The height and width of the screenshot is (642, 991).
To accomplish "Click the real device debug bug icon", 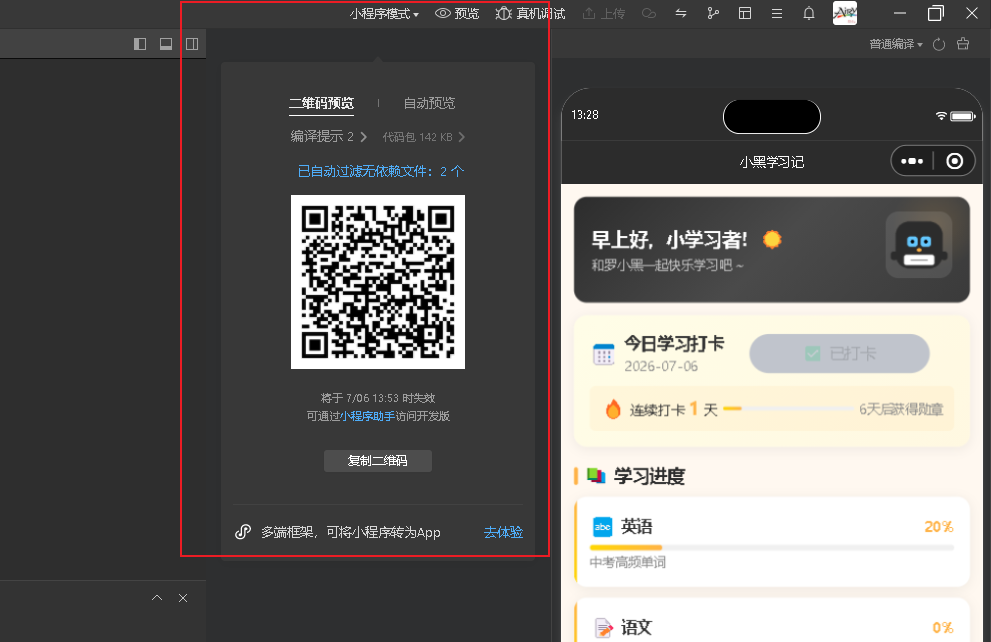I will pyautogui.click(x=503, y=13).
